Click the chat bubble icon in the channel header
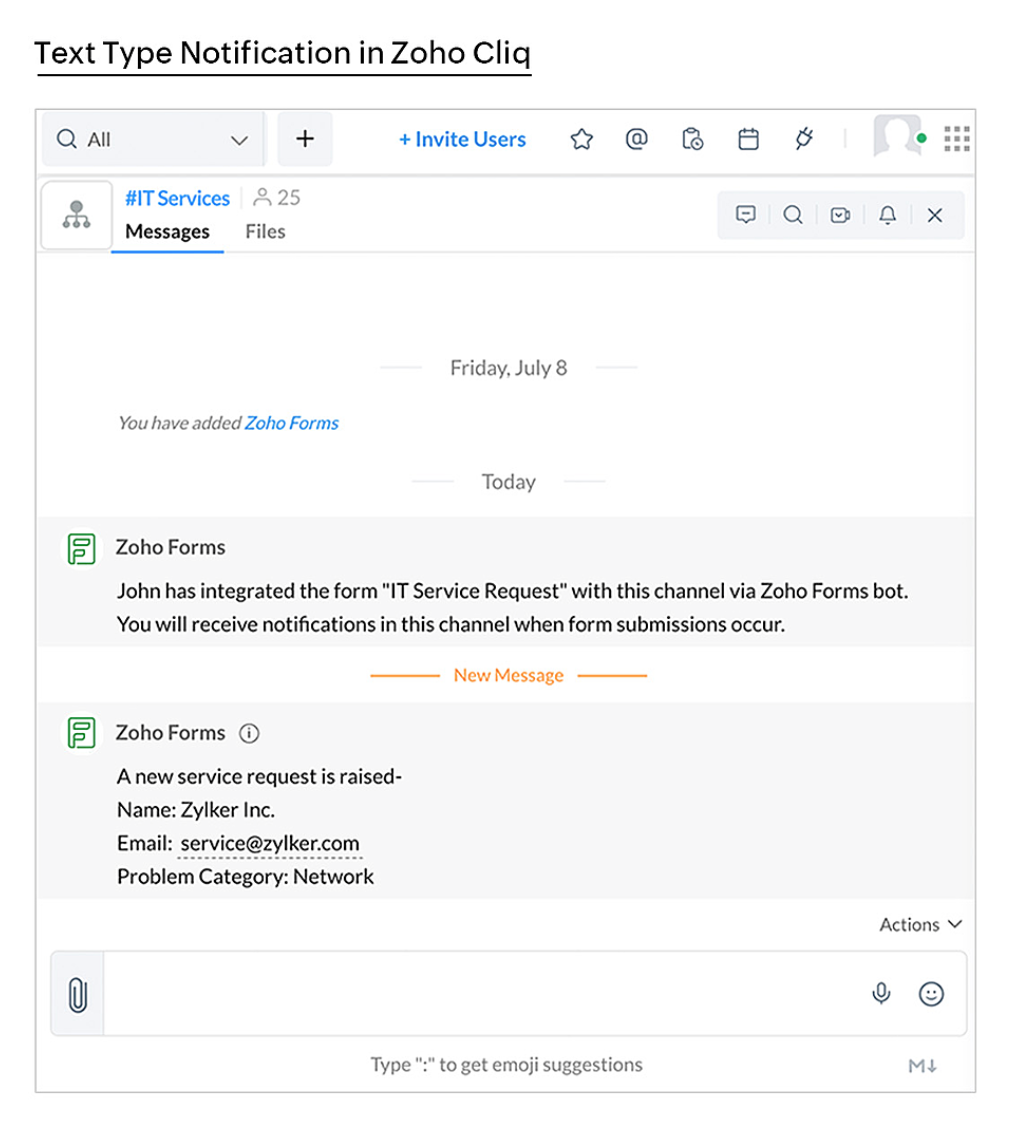 click(745, 215)
